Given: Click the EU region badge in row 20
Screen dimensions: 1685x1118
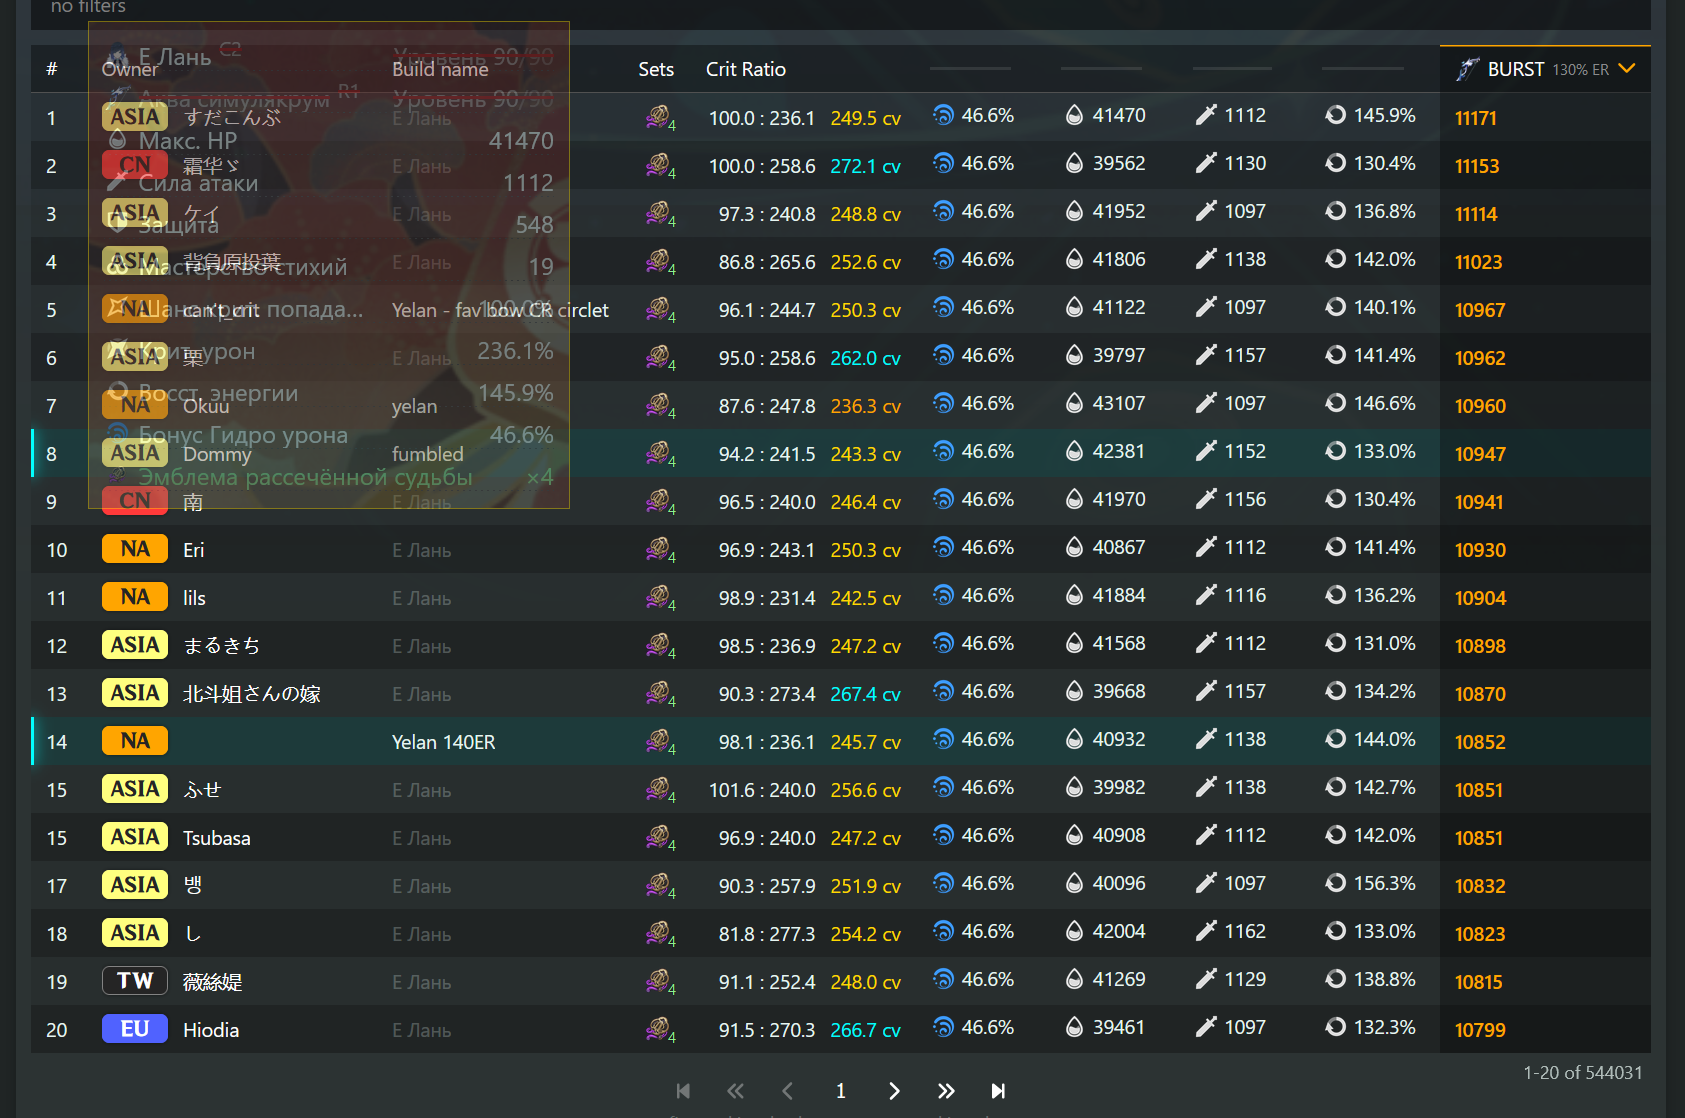Looking at the screenshot, I should coord(134,1029).
